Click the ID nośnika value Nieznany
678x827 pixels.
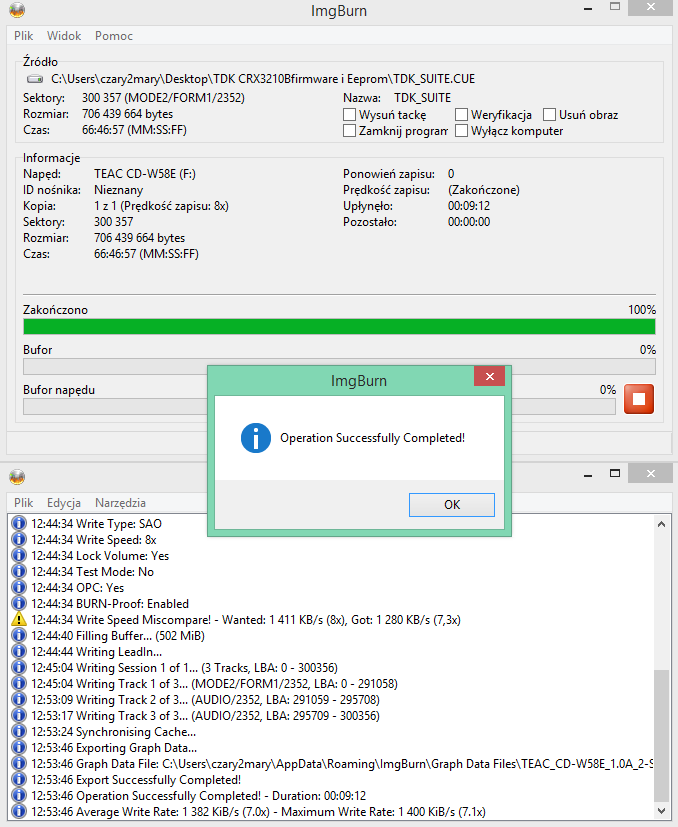coord(118,190)
